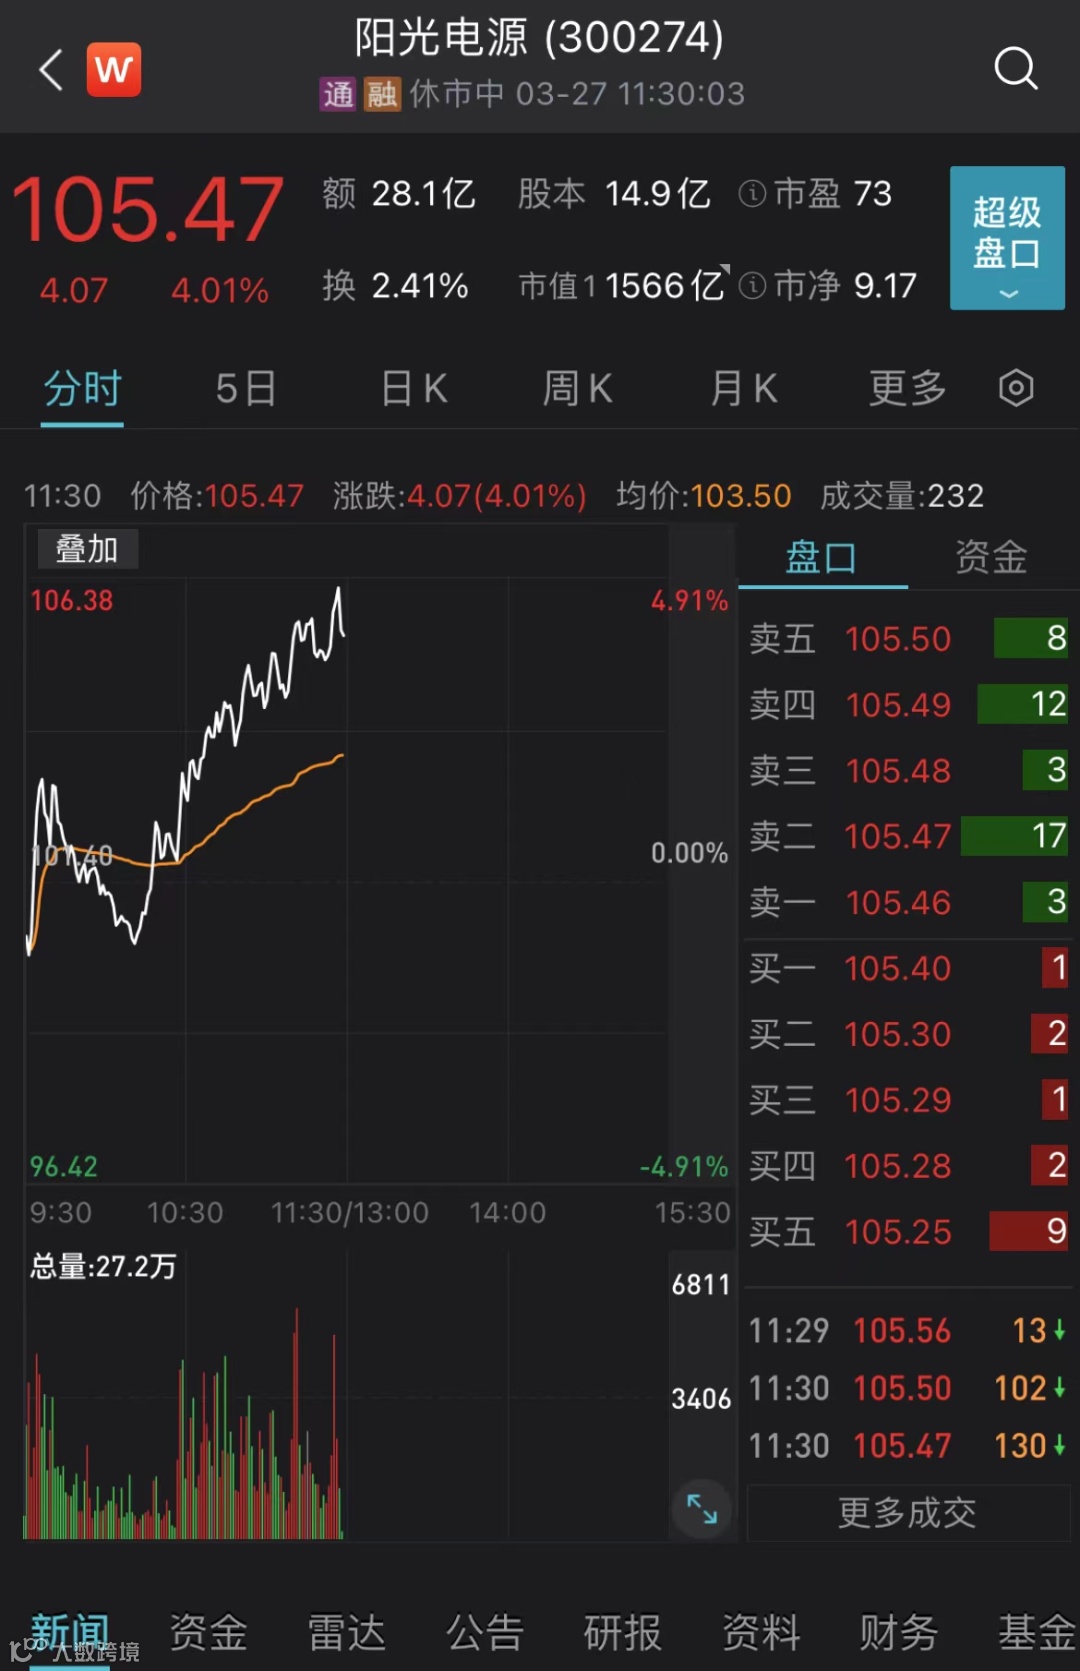Screen dimensions: 1080x1671
Task: Tap the 买五 105.25 bid row
Action: (x=908, y=1232)
